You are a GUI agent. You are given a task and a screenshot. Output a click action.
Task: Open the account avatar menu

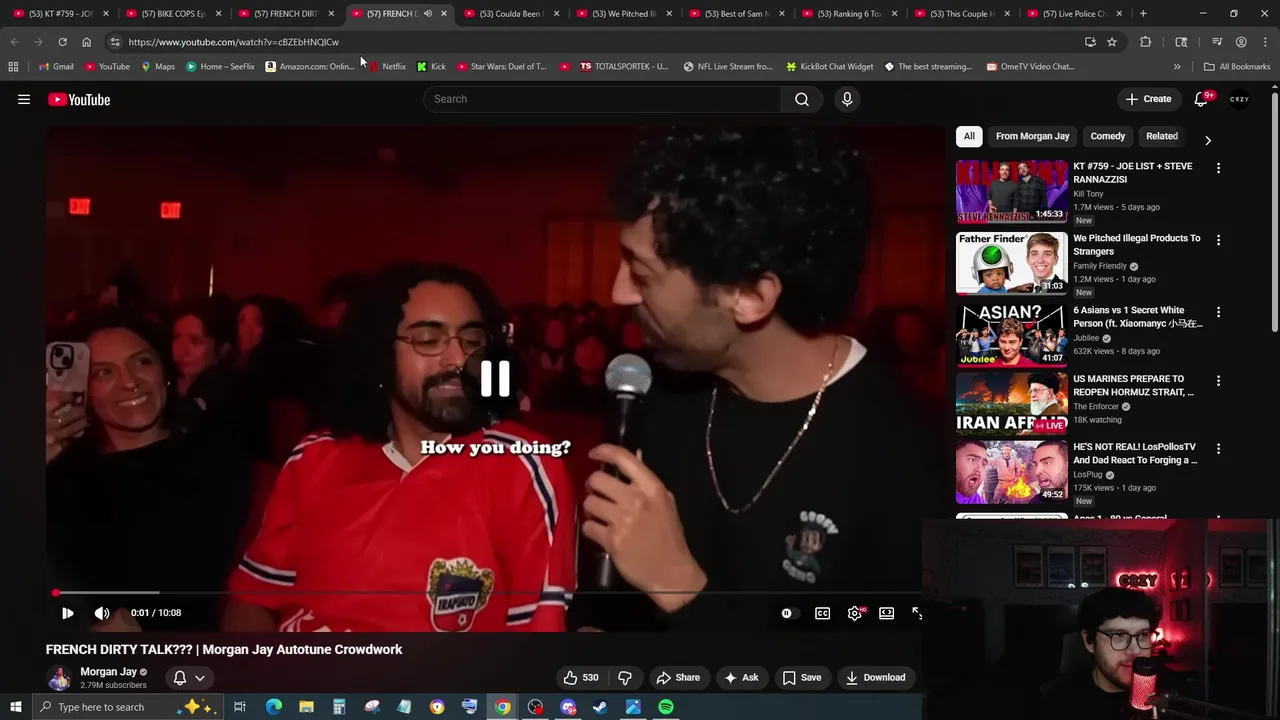click(1240, 99)
